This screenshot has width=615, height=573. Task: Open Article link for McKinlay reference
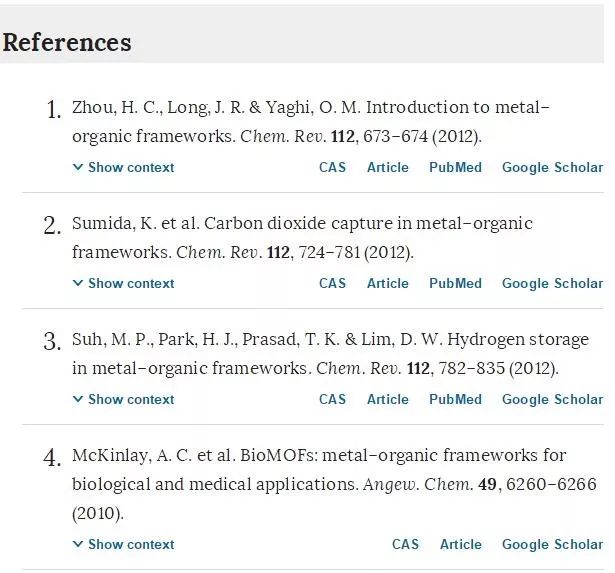coord(460,545)
